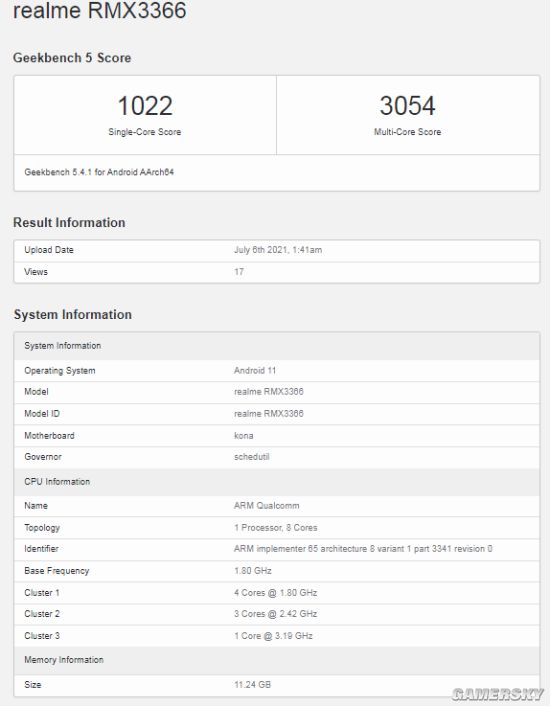
Task: Click the Model value realme RMX3366
Action: tap(269, 392)
